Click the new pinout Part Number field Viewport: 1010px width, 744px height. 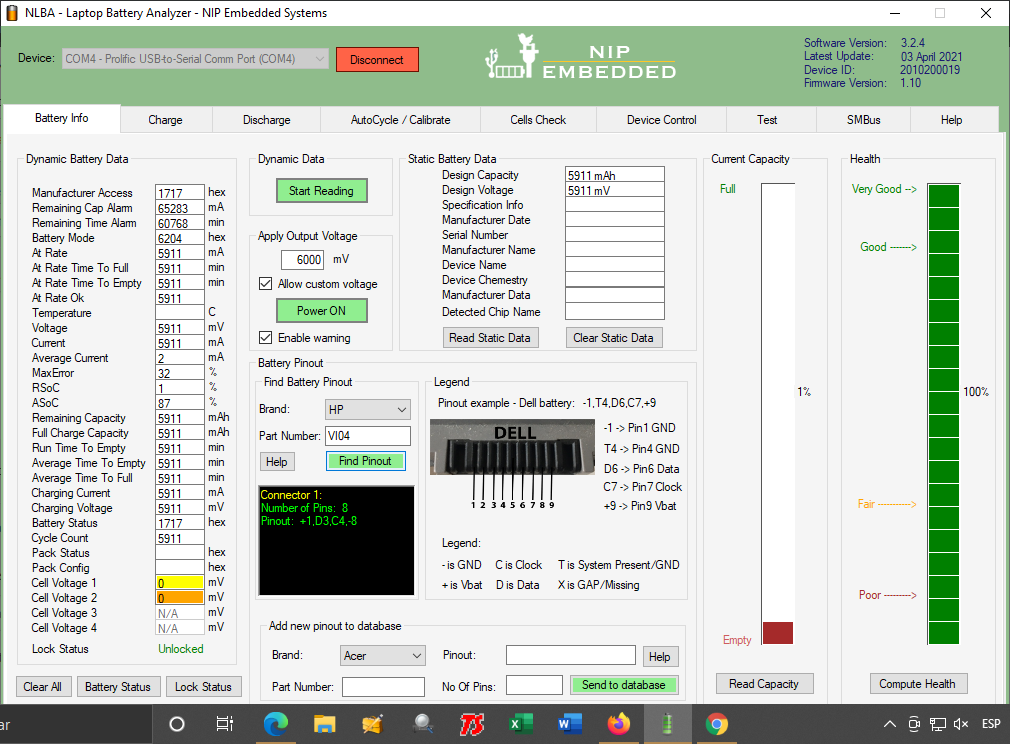(x=383, y=687)
